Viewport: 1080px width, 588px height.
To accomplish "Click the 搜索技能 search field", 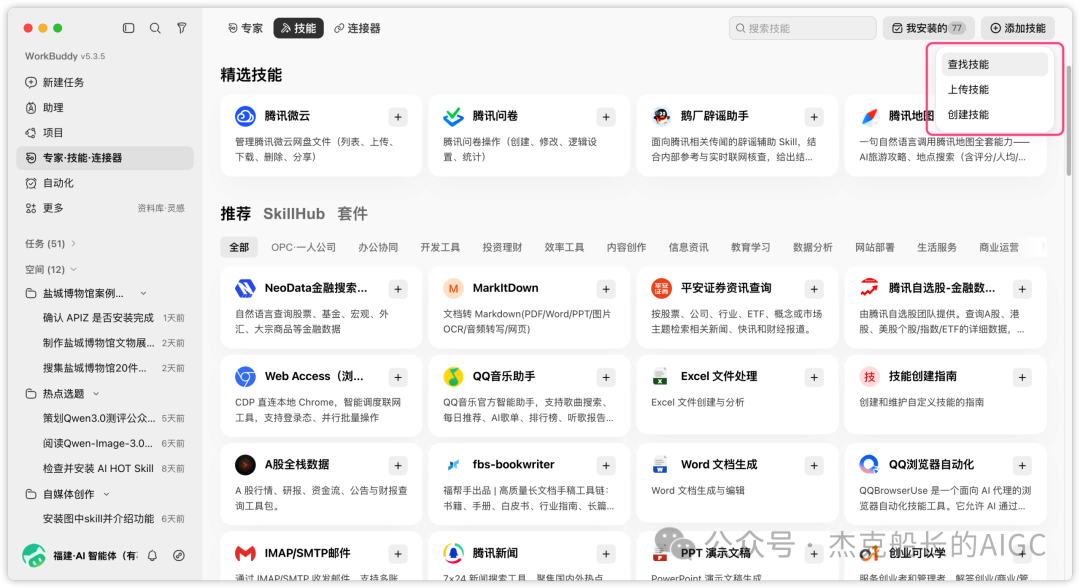I will 802,28.
